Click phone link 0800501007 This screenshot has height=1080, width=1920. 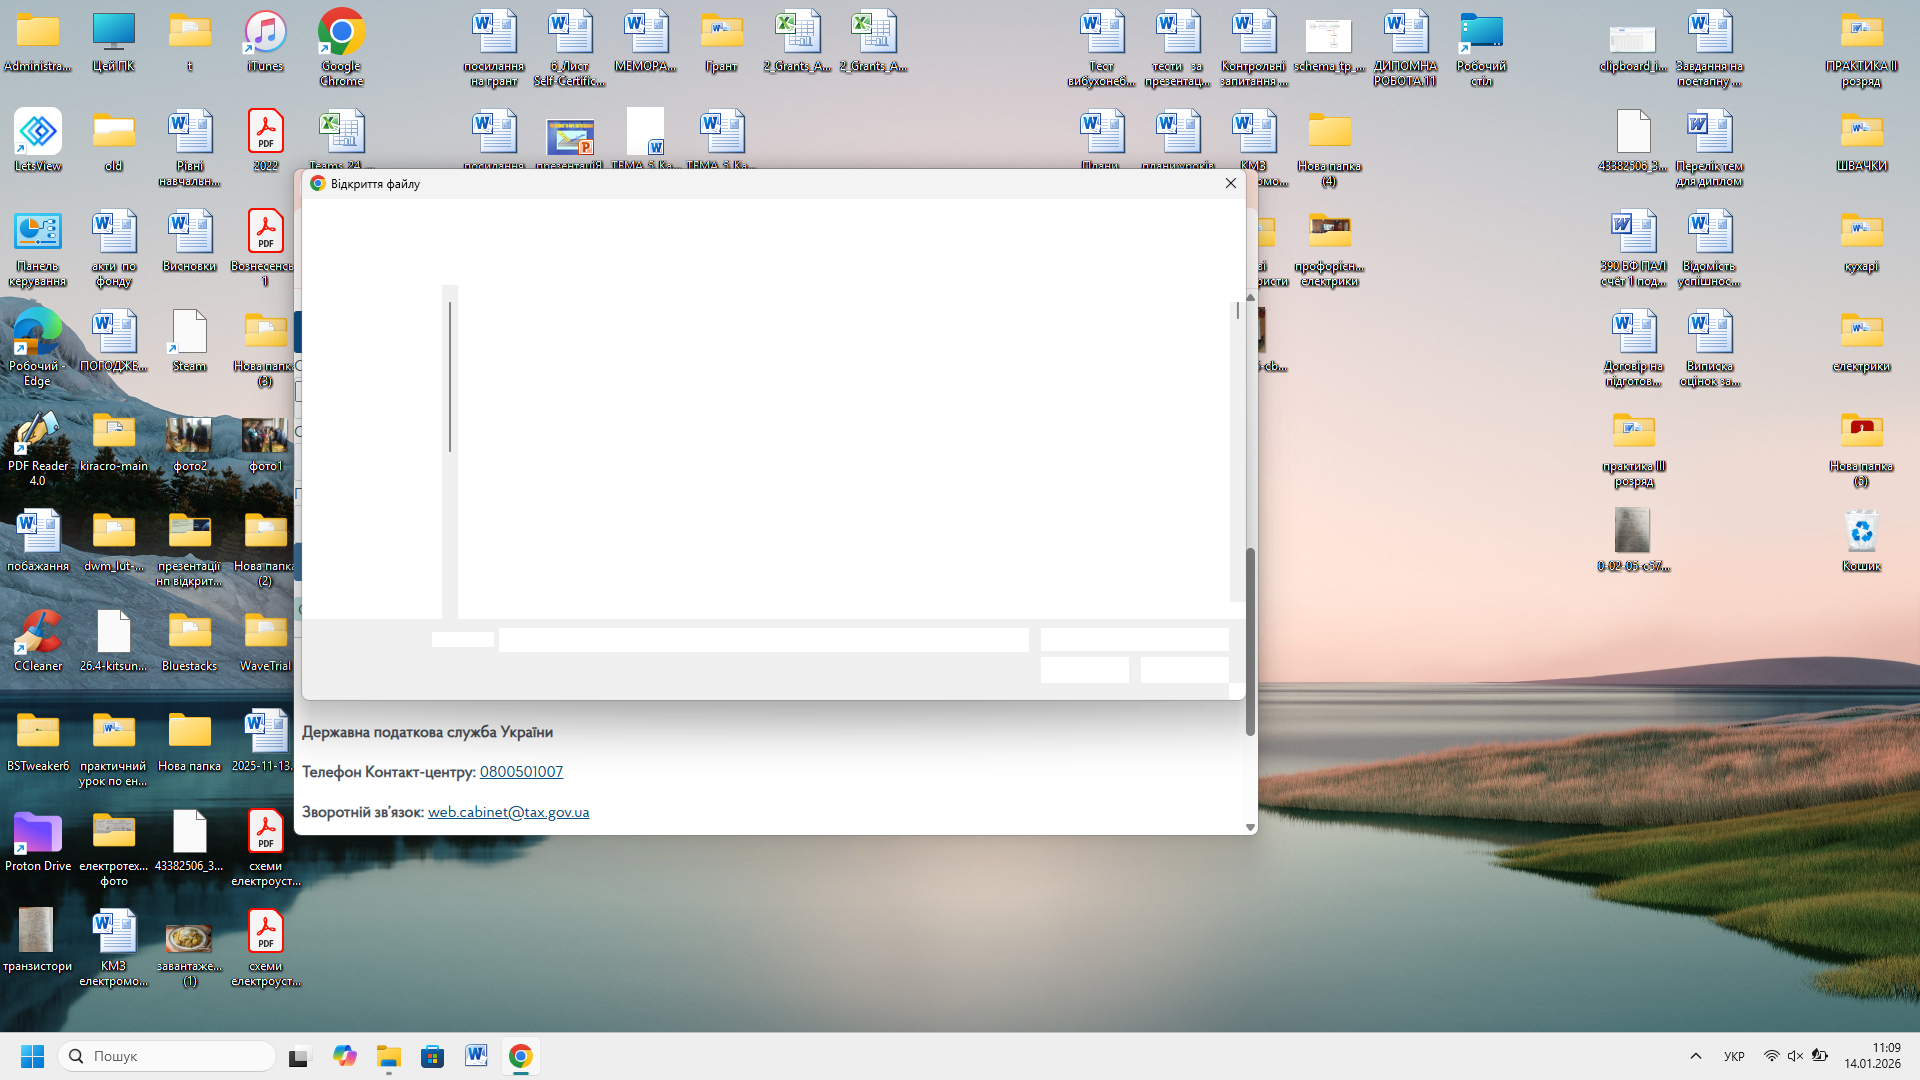point(521,772)
